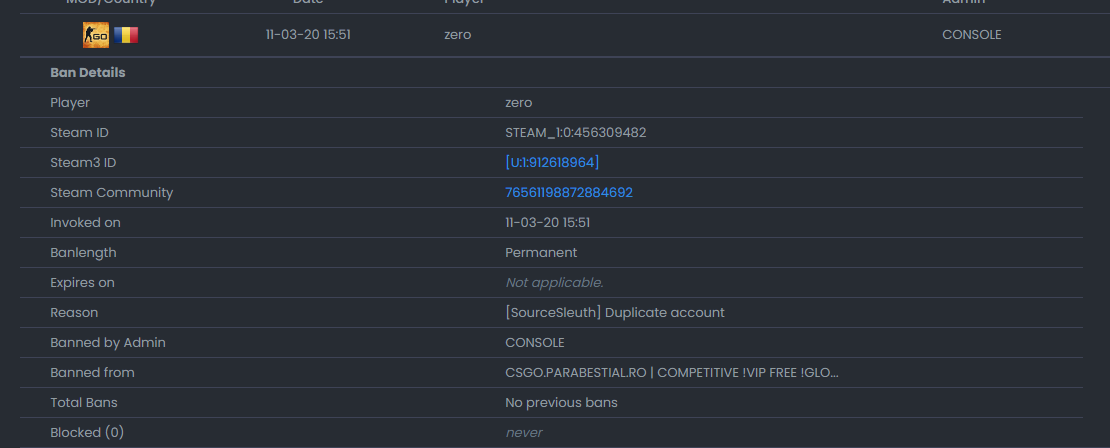This screenshot has width=1110, height=448.
Task: Click the Permanent banlength value
Action: click(x=541, y=253)
